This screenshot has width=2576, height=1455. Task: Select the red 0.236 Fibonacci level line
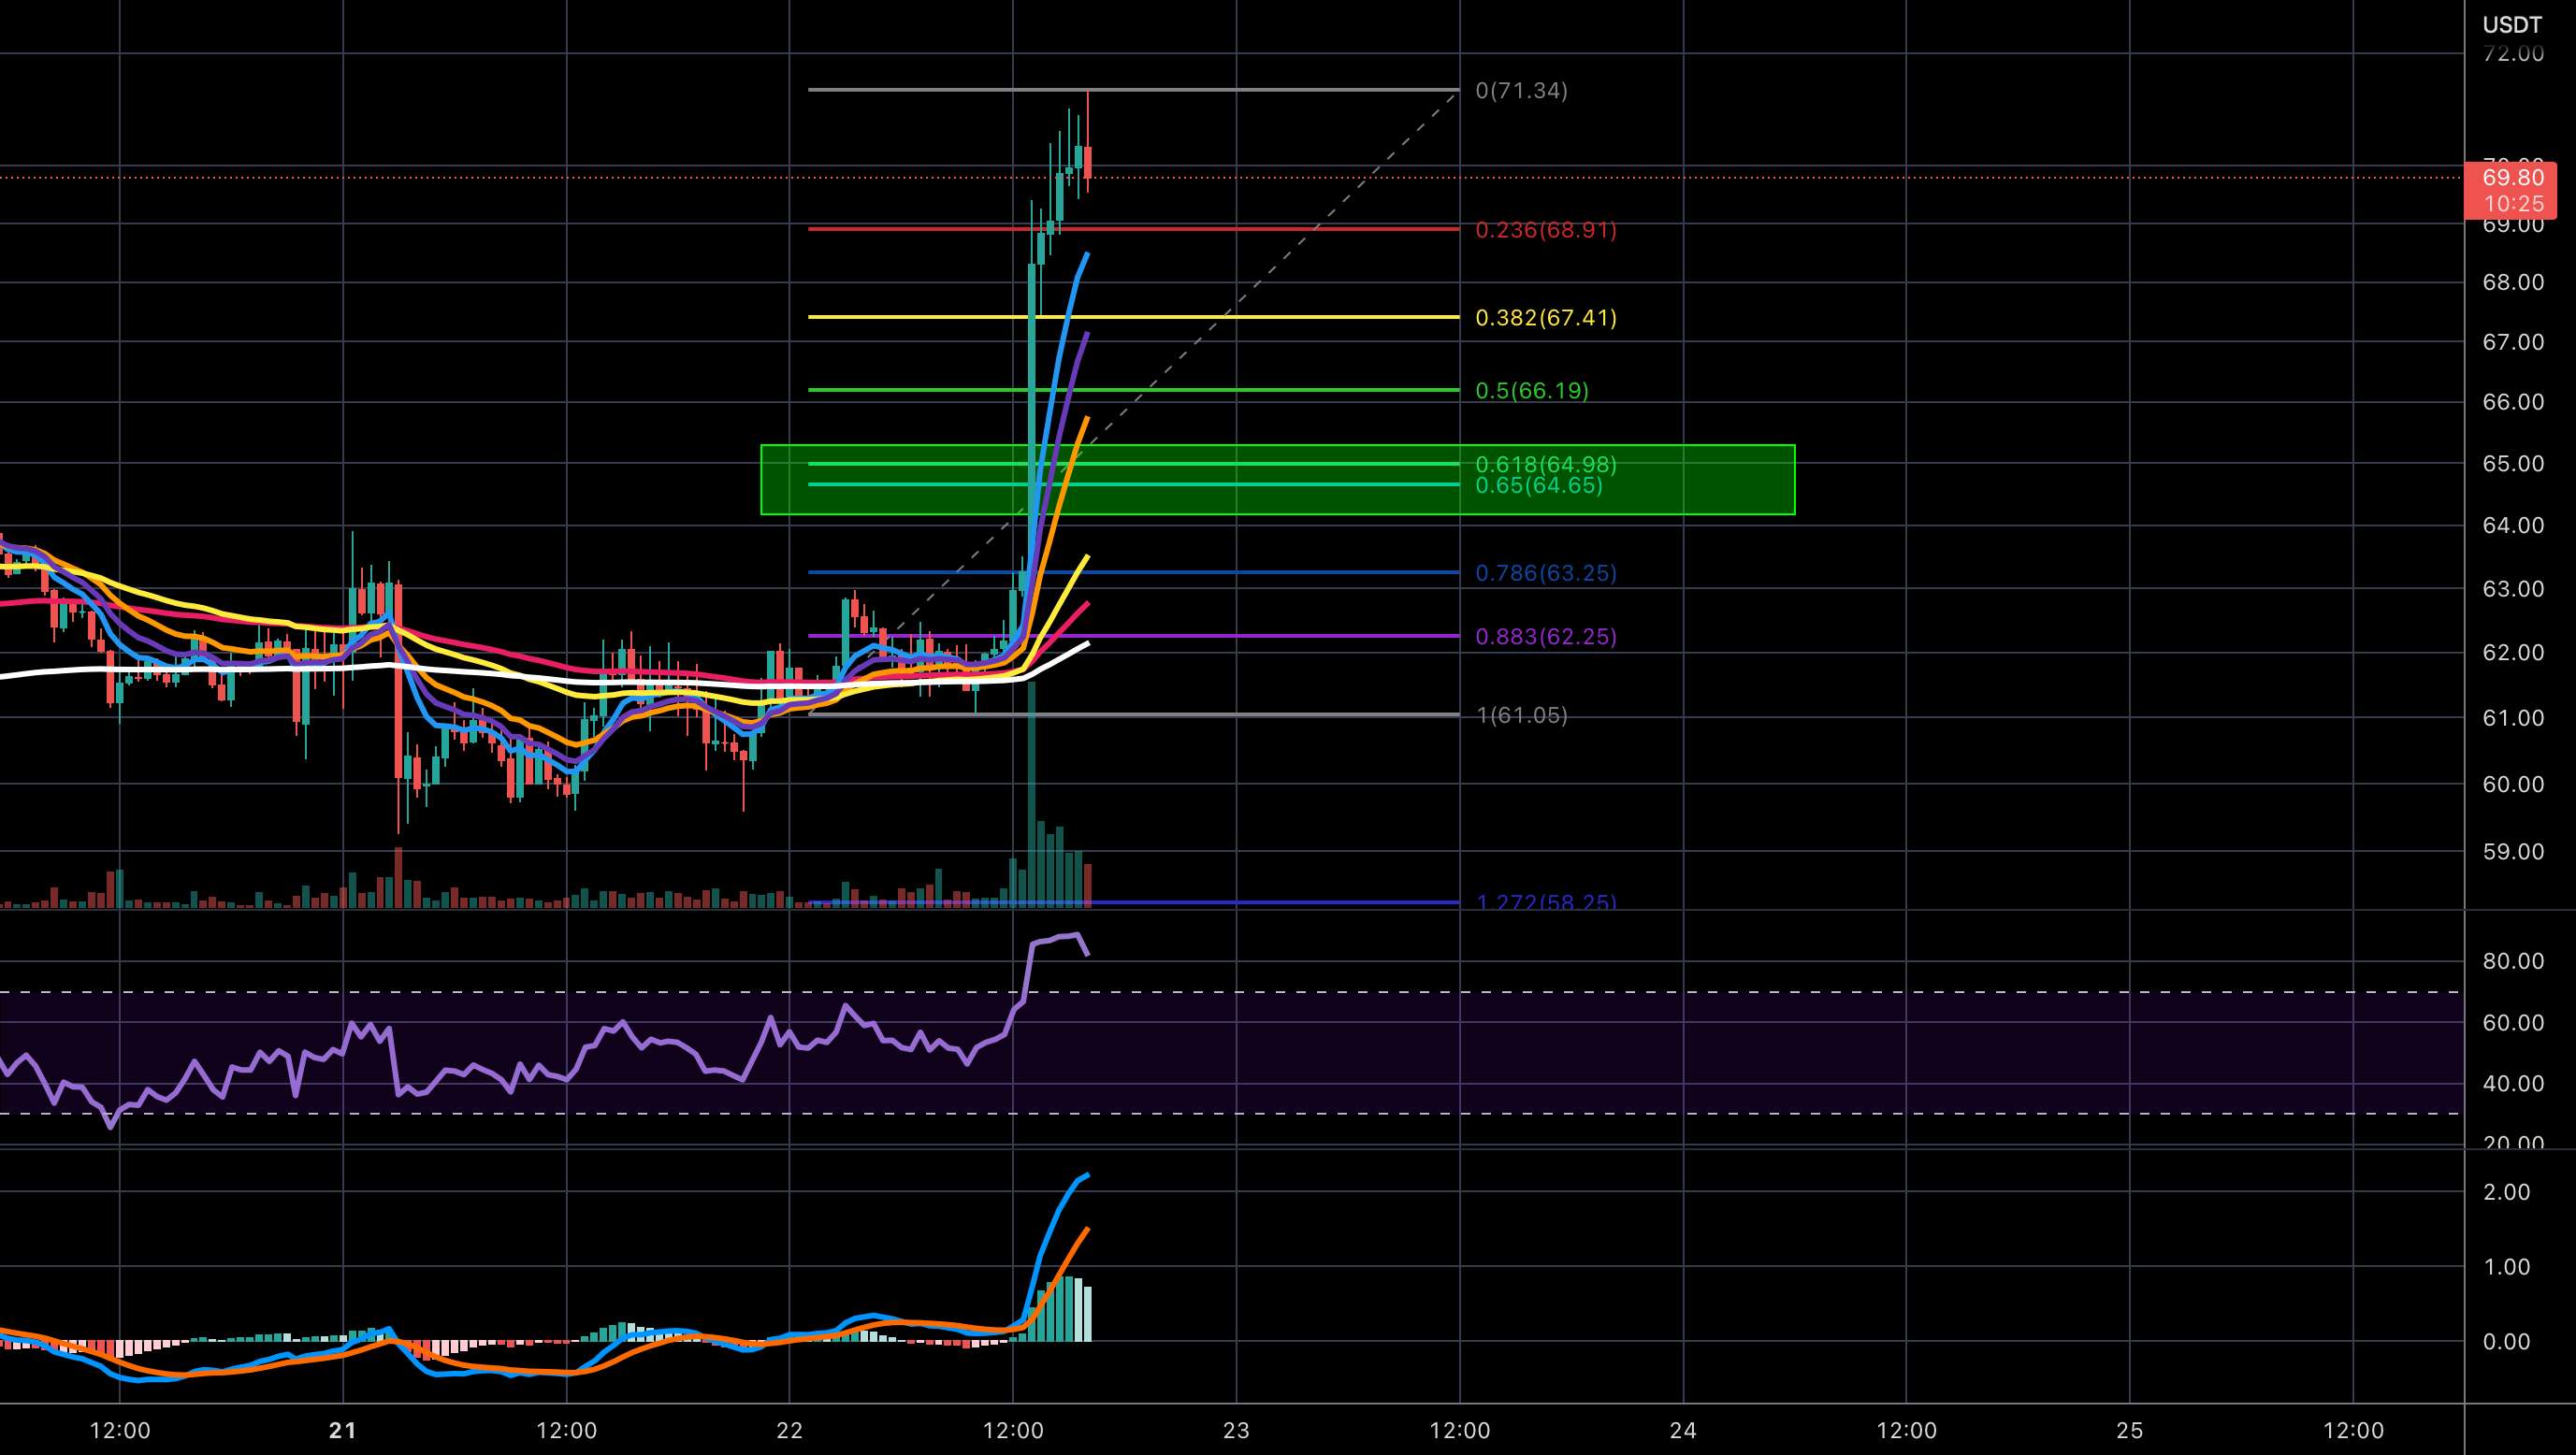point(1133,230)
